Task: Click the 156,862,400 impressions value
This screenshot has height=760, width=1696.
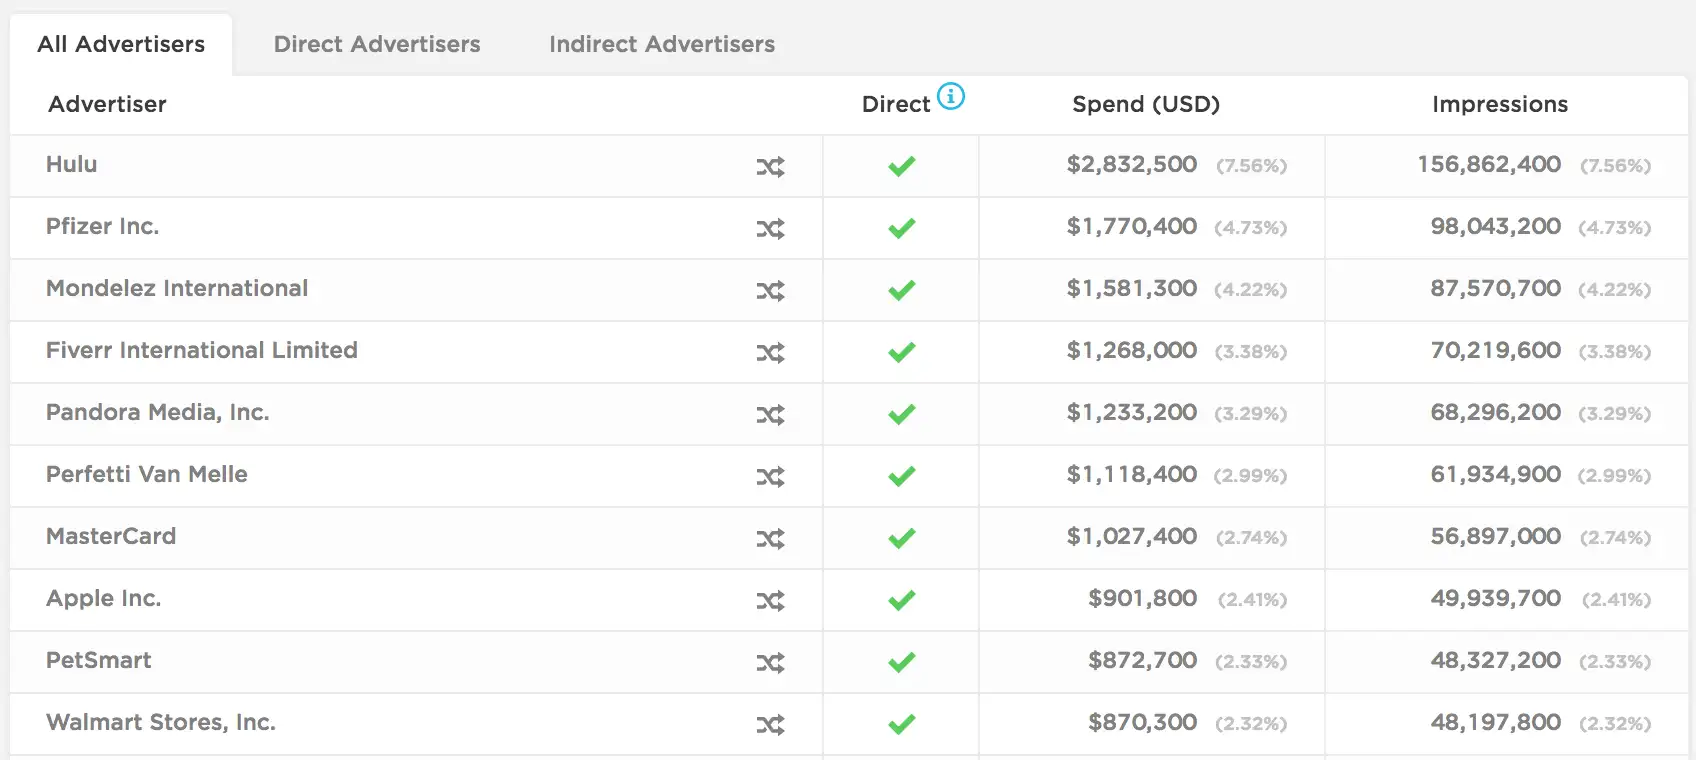Action: (1489, 164)
